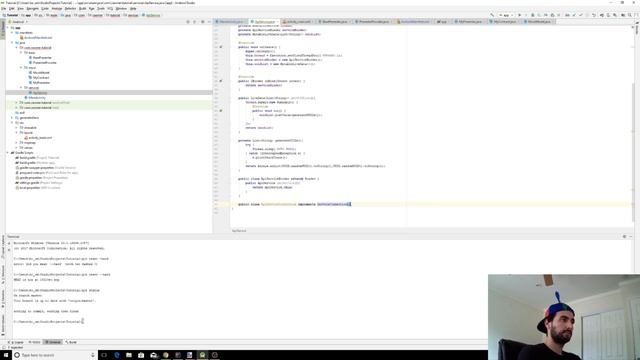Viewport: 640px width, 360px height.
Task: Open the Help menu
Action: point(133,9)
